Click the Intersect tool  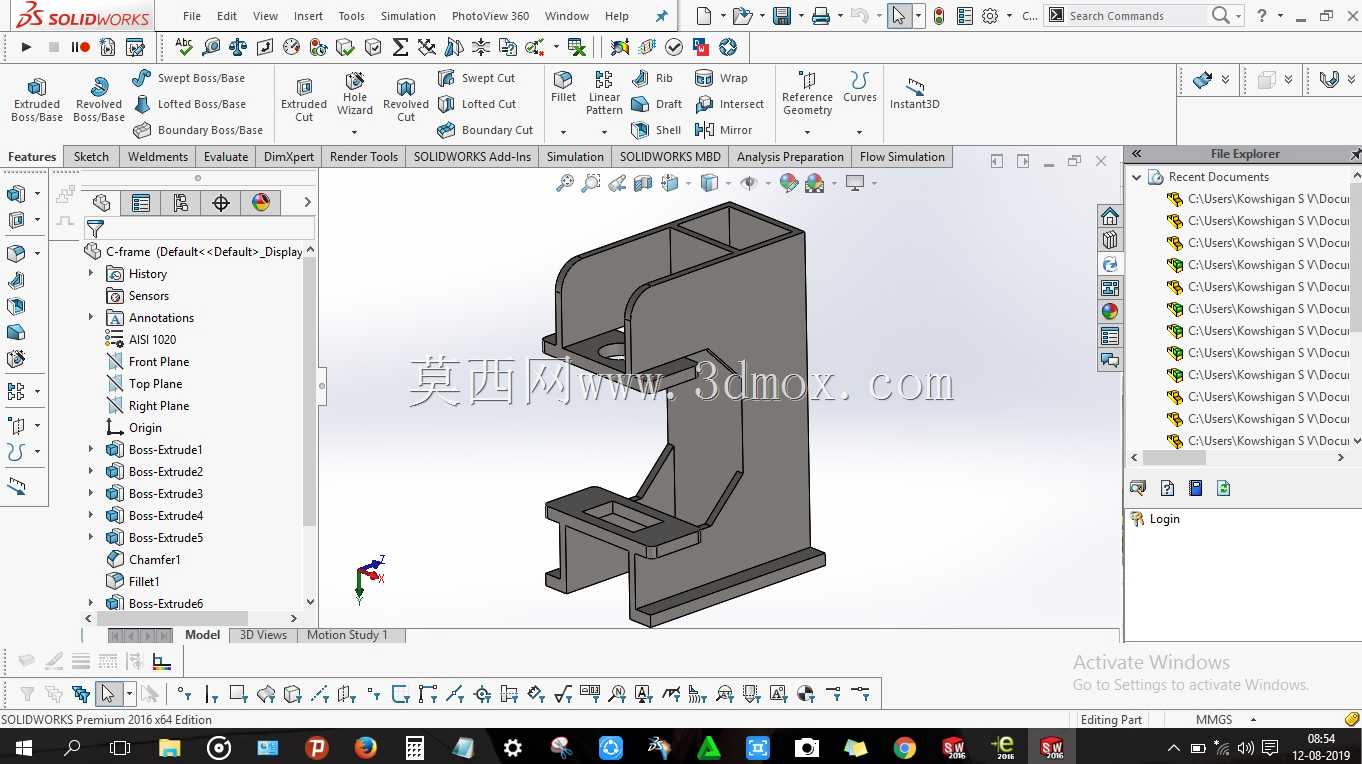pos(729,104)
